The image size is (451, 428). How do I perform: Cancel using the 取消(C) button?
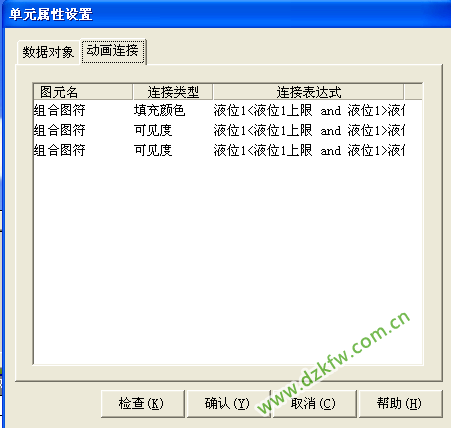click(x=314, y=404)
